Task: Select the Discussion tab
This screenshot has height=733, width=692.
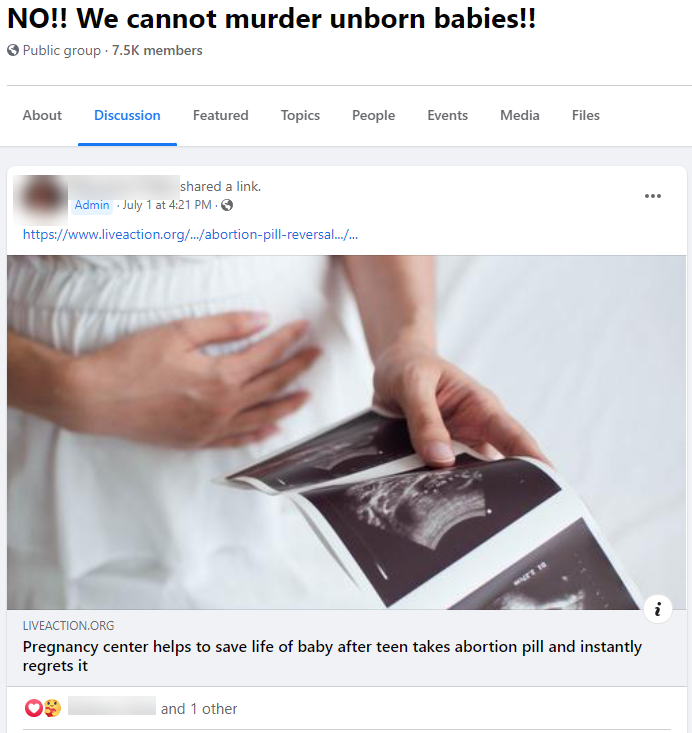Action: (x=127, y=115)
